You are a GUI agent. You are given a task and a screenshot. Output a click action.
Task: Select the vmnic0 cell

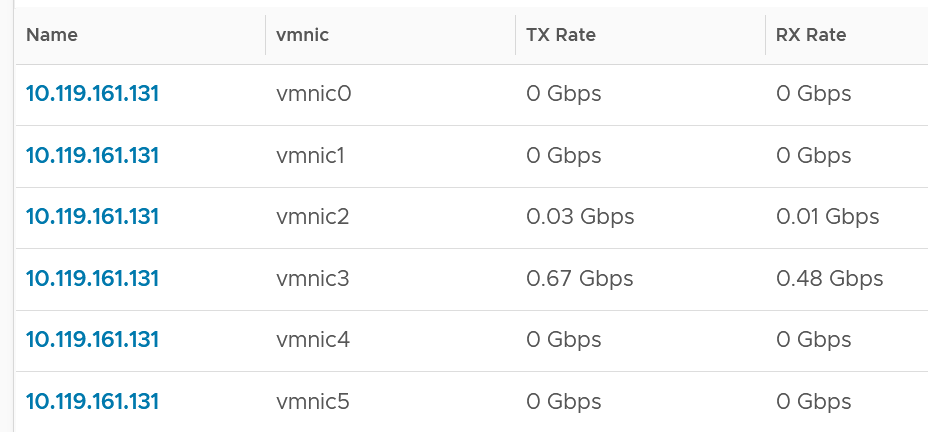[314, 94]
